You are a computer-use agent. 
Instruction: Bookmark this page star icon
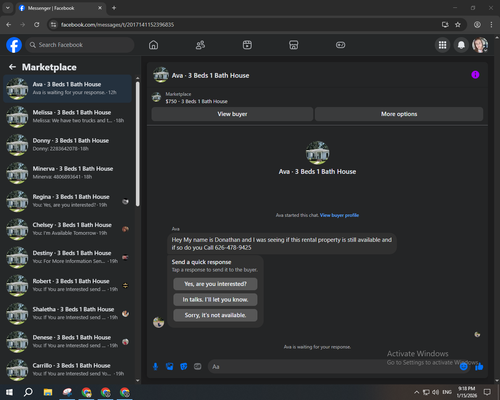point(458,25)
